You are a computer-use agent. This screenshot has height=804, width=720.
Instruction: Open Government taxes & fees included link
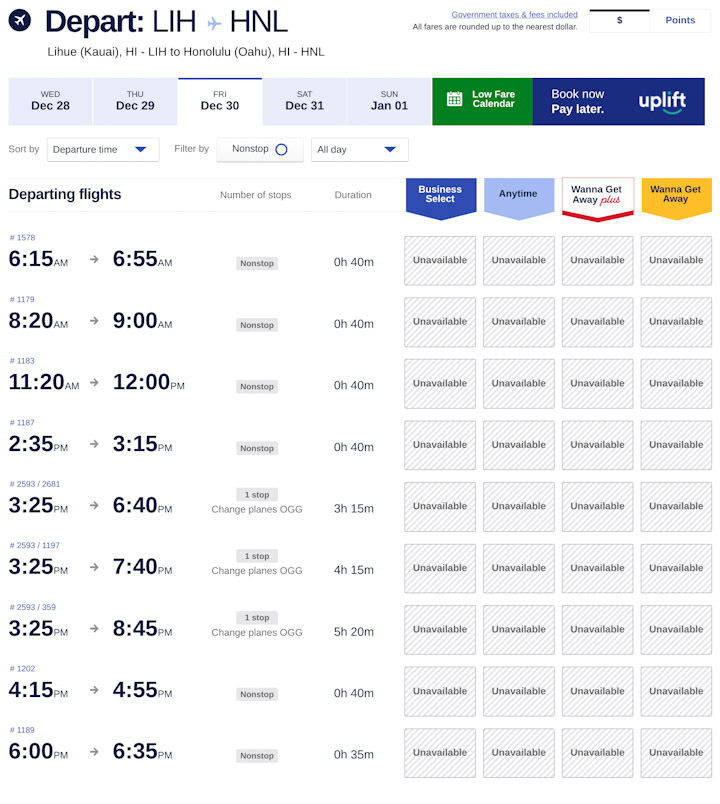tap(514, 15)
